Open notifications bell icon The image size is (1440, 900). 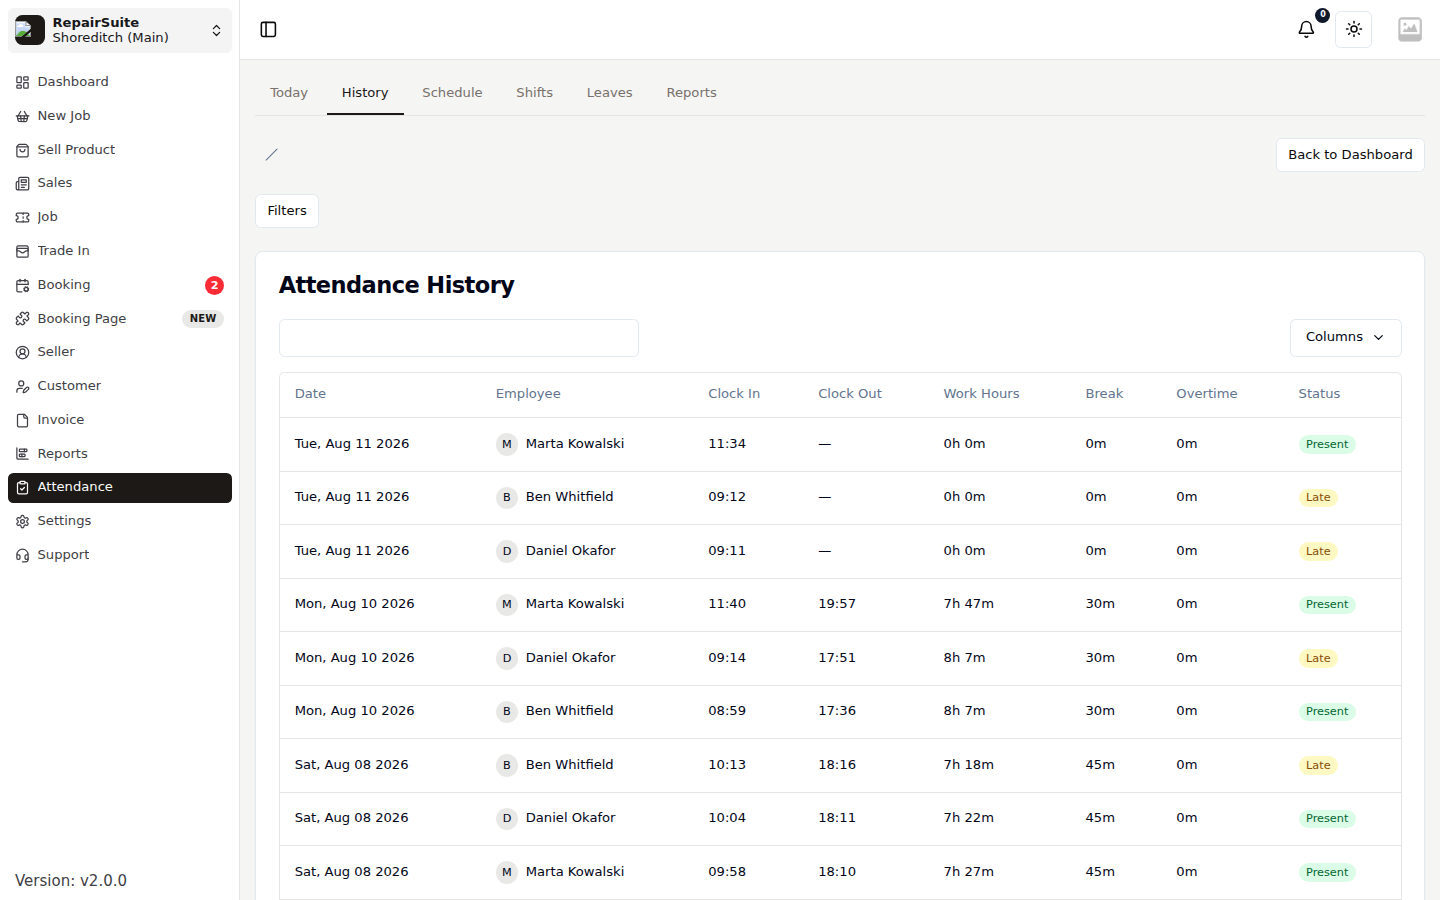point(1306,29)
